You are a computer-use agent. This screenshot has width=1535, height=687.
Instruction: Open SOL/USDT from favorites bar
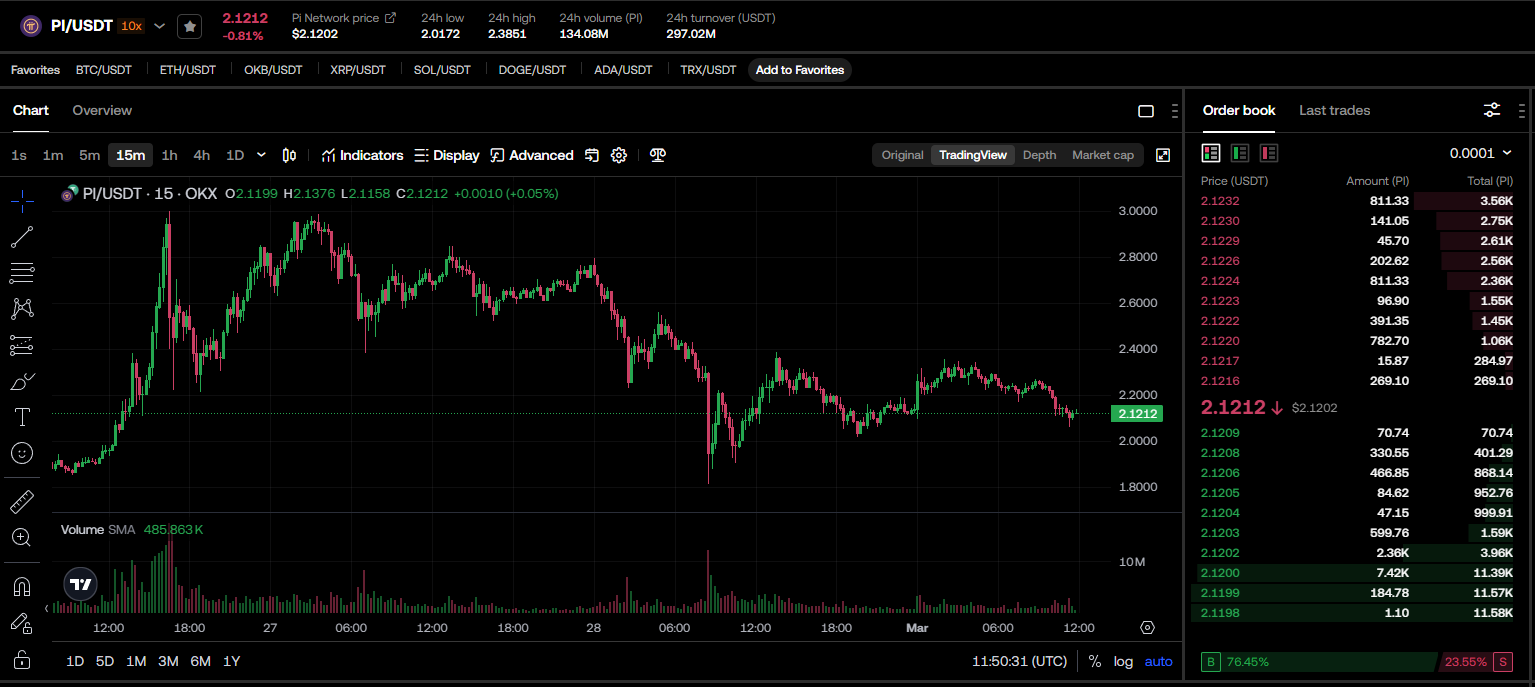442,70
